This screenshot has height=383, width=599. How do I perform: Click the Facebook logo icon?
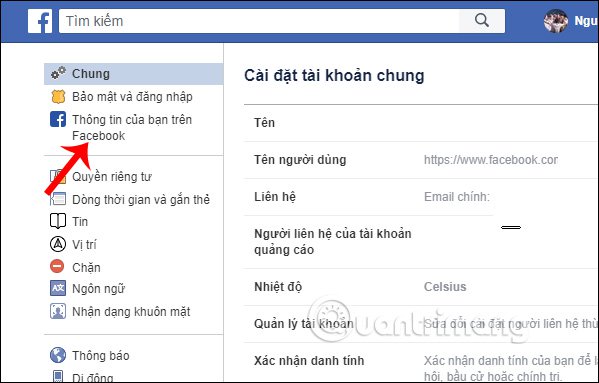[x=40, y=21]
